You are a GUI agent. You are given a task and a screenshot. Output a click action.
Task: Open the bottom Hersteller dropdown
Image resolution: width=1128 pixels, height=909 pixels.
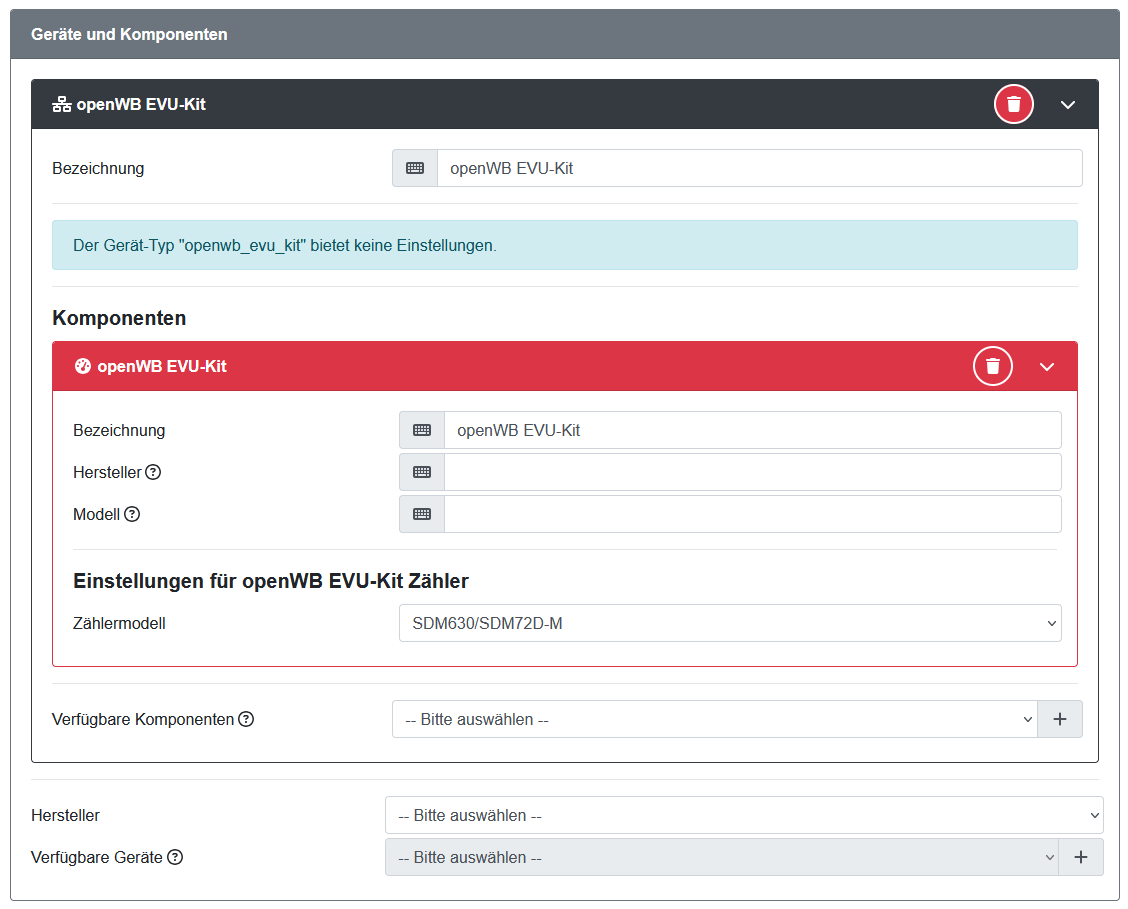click(744, 816)
